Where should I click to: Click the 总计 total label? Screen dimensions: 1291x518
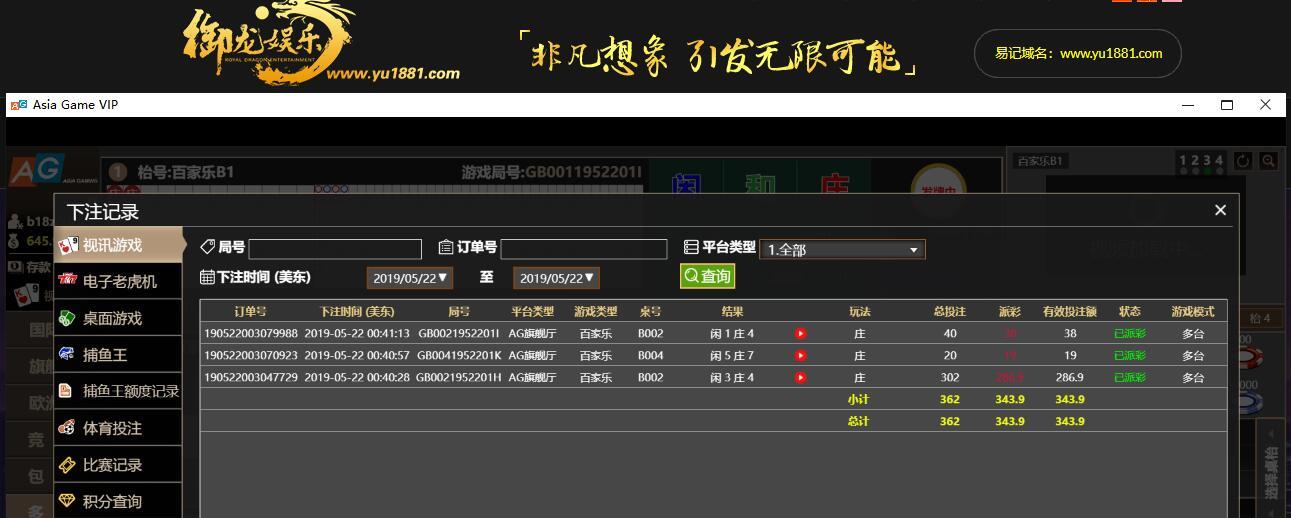(858, 421)
